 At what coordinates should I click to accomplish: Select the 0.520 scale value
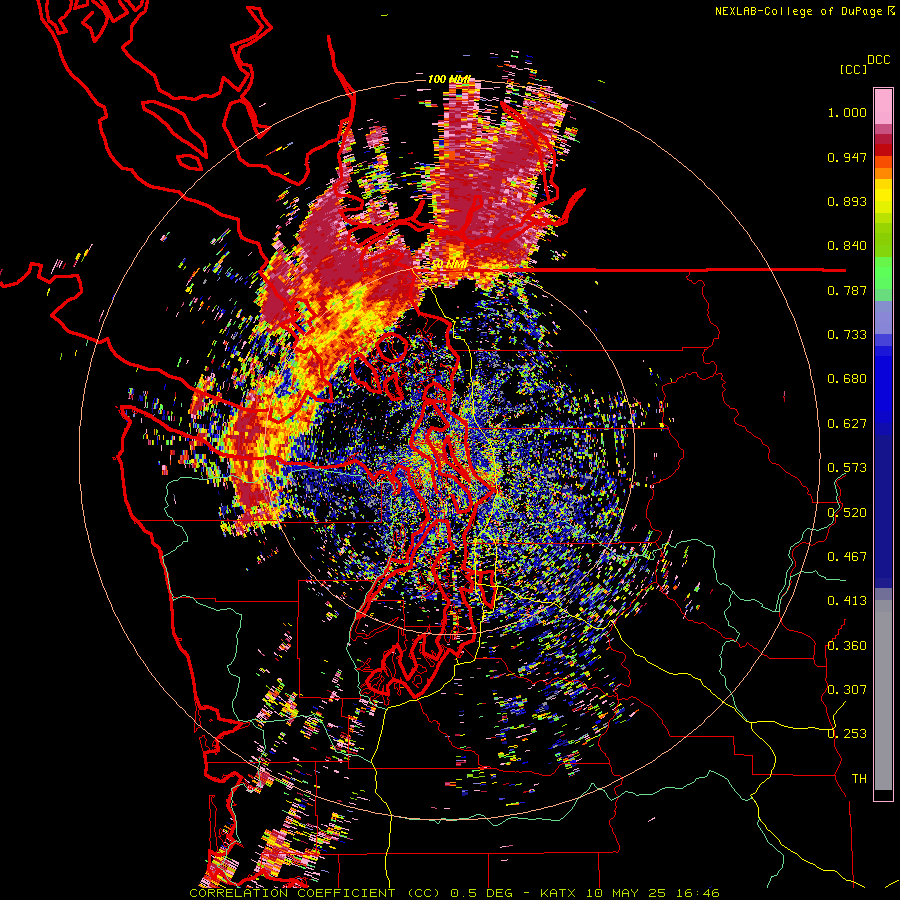pos(847,512)
